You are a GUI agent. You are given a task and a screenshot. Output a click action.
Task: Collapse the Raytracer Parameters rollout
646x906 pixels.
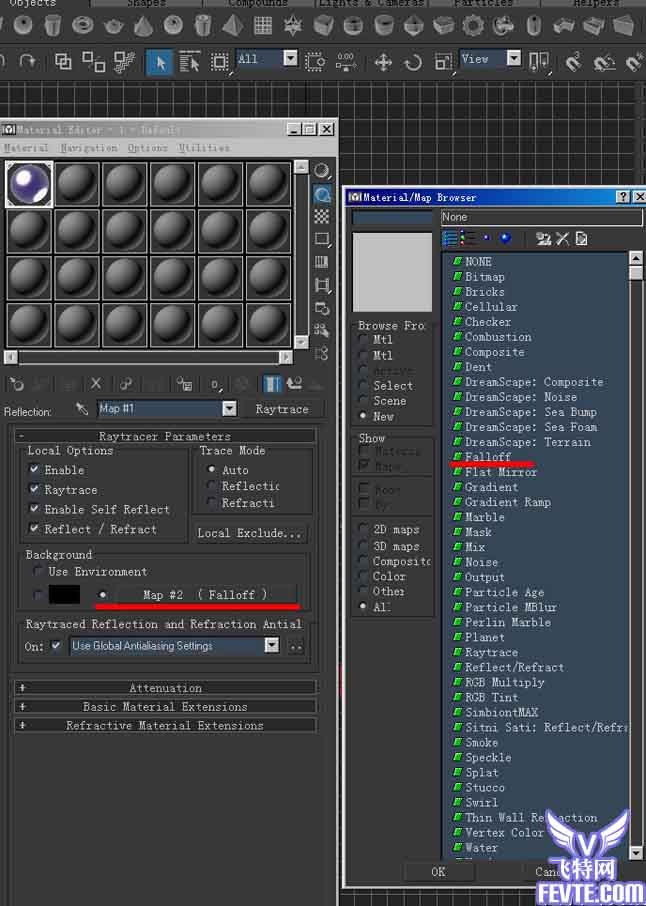(x=165, y=436)
